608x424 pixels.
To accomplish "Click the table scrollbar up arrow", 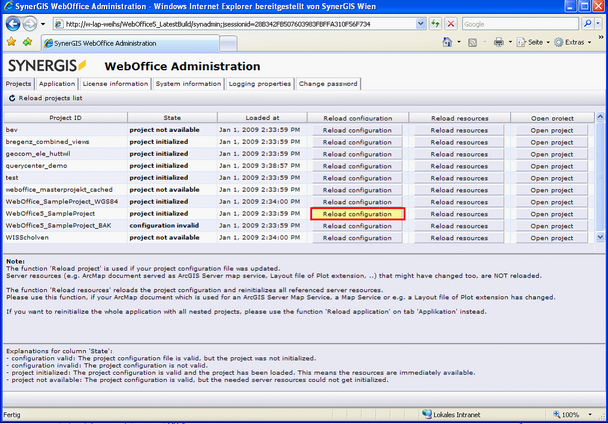I will pyautogui.click(x=600, y=117).
